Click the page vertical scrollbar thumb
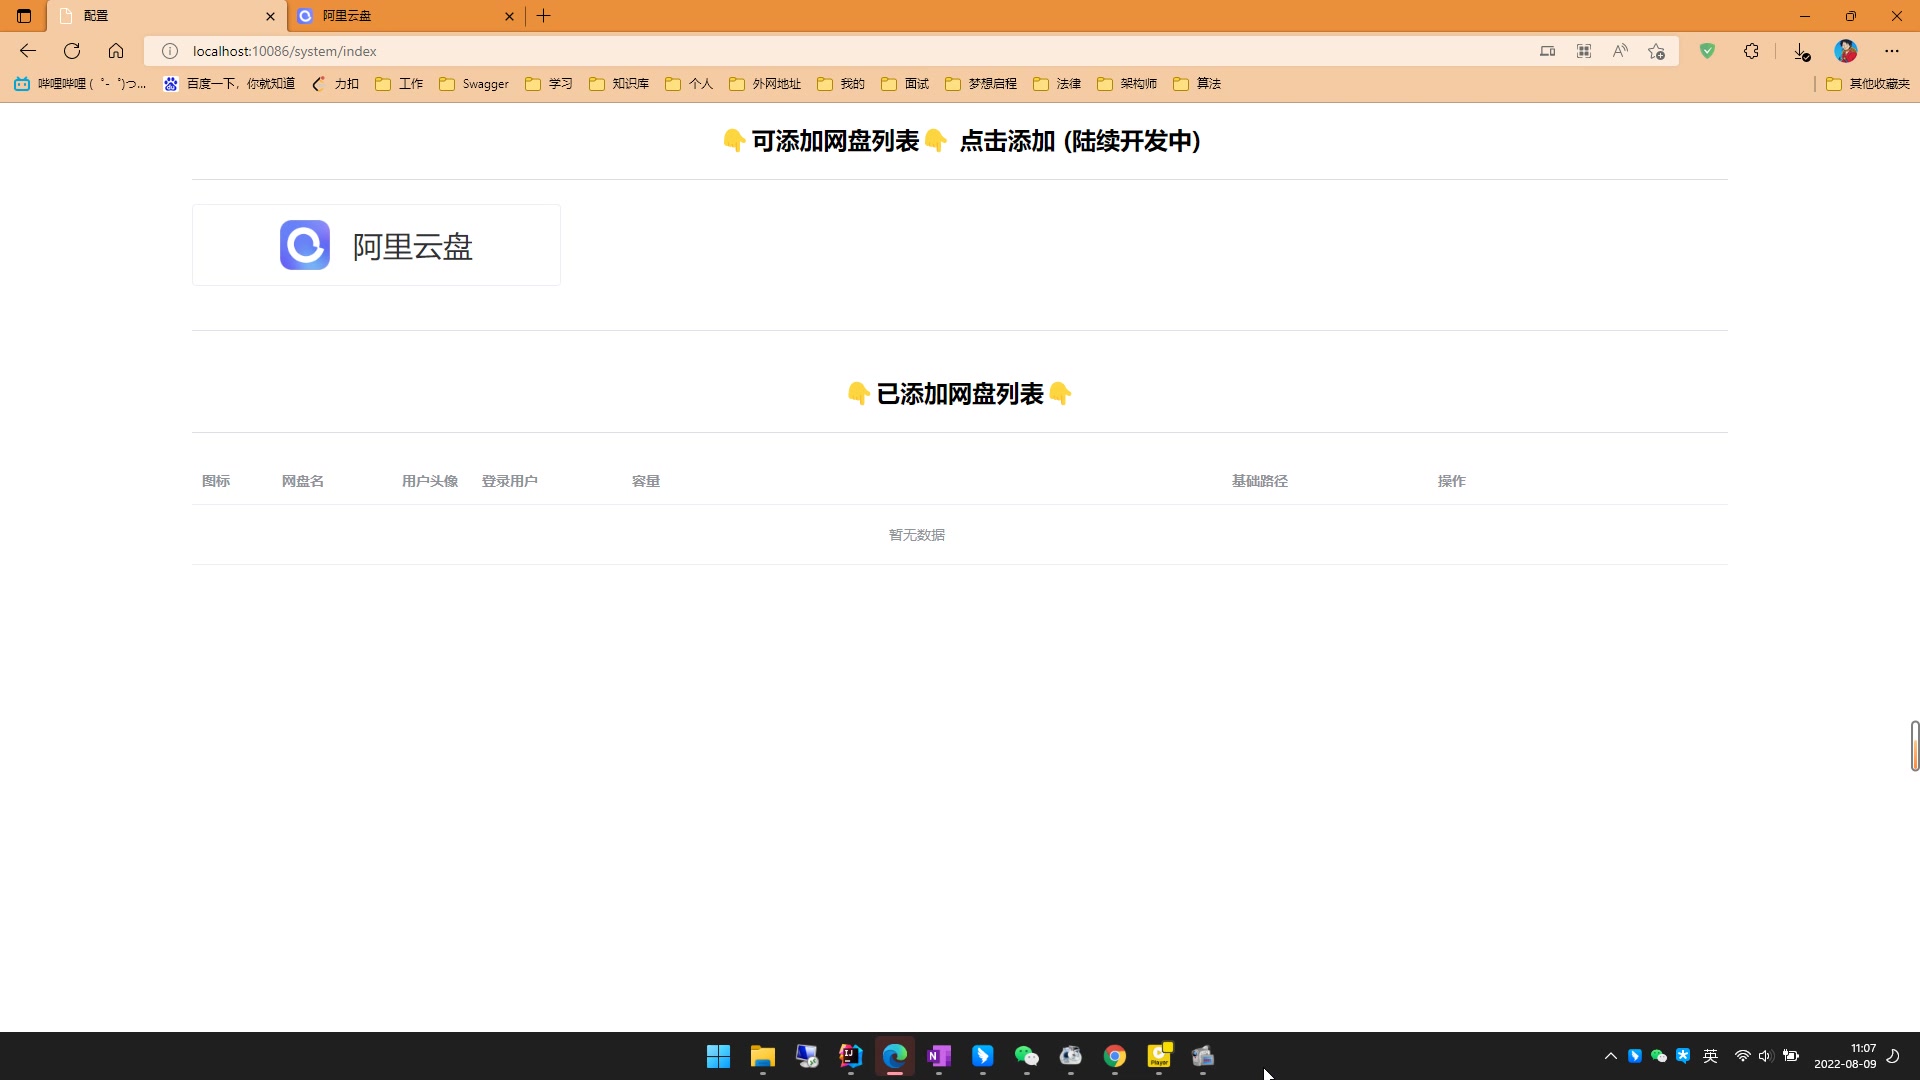 point(1914,745)
